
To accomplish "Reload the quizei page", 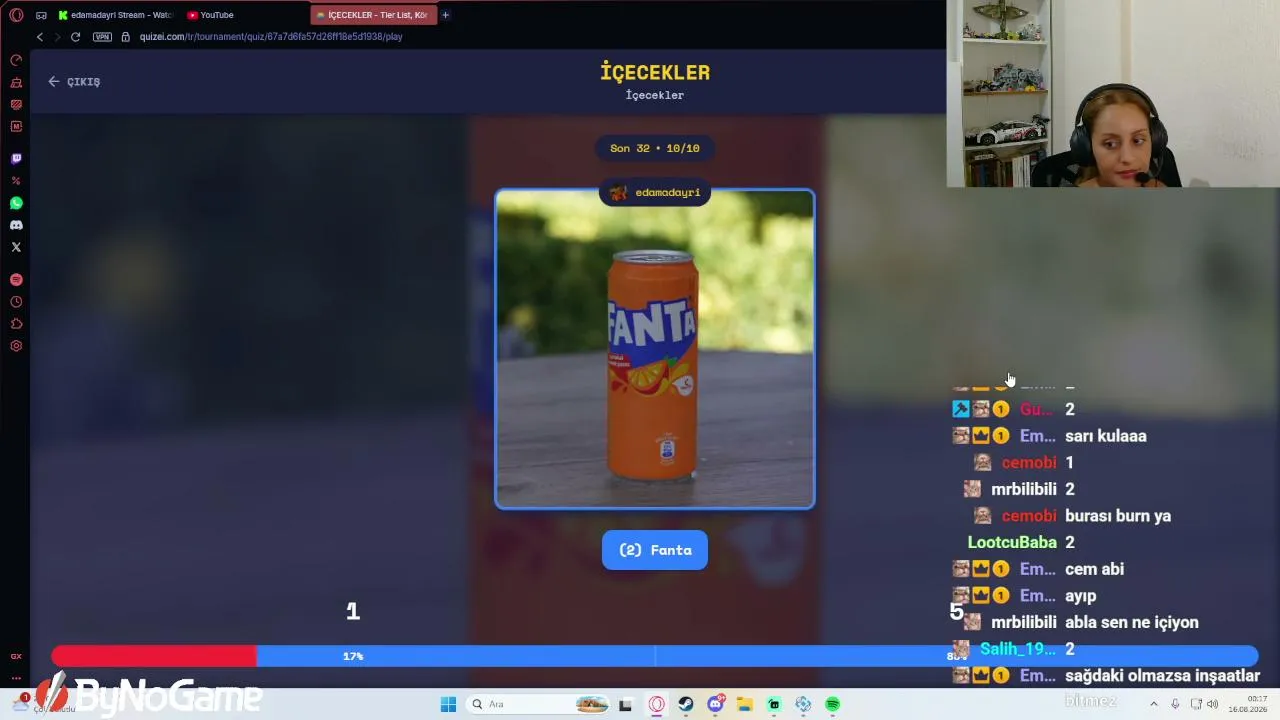I will [75, 37].
